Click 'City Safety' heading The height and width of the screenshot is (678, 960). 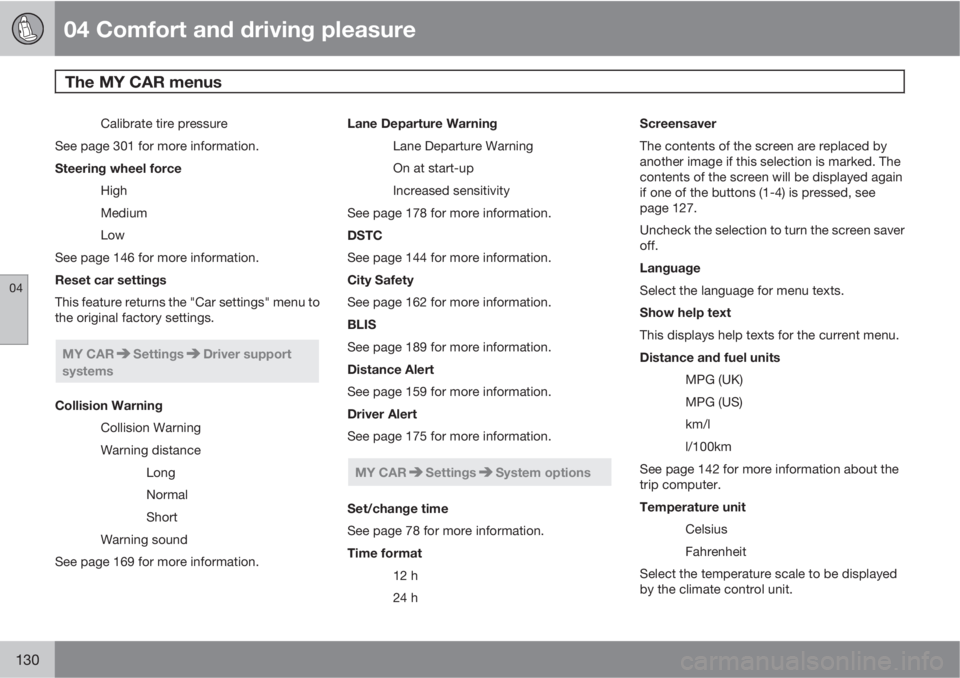tap(381, 280)
